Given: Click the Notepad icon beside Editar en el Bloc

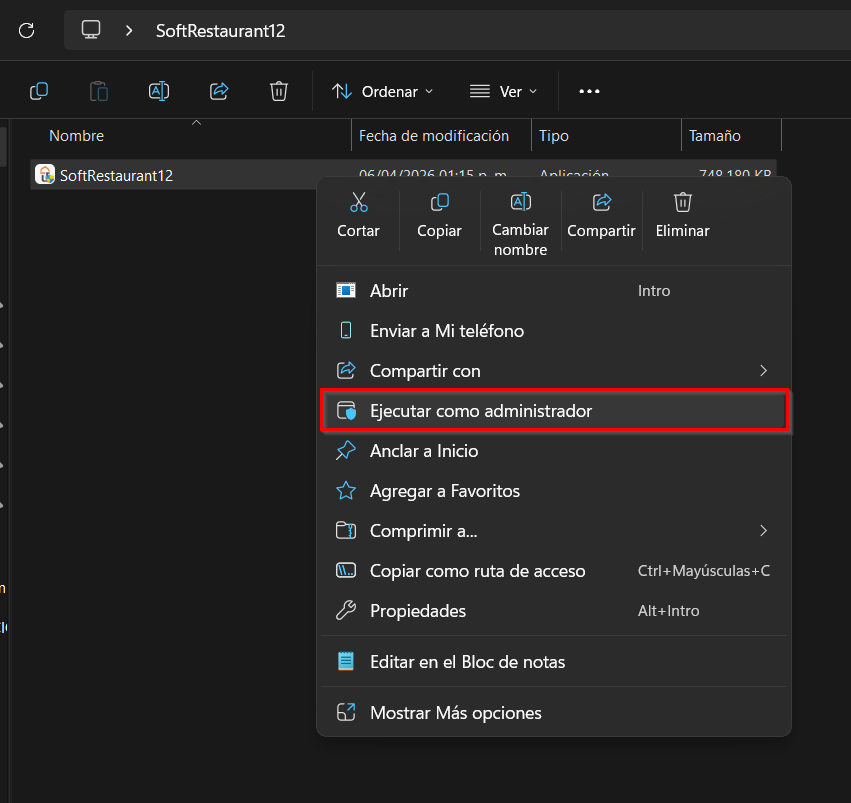Looking at the screenshot, I should click(346, 661).
